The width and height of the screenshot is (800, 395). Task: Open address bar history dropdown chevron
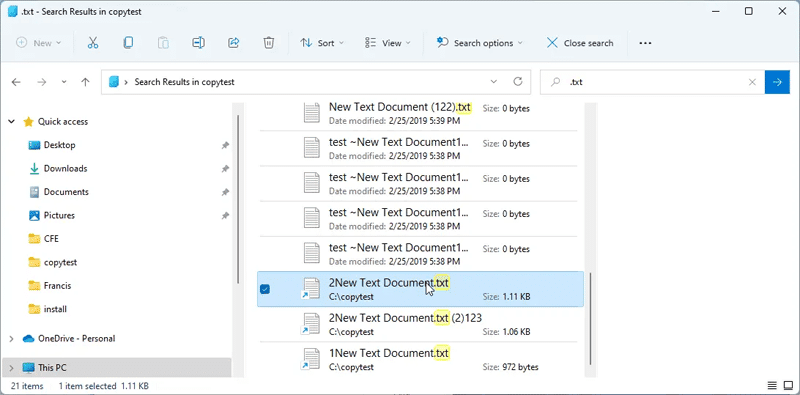(493, 82)
